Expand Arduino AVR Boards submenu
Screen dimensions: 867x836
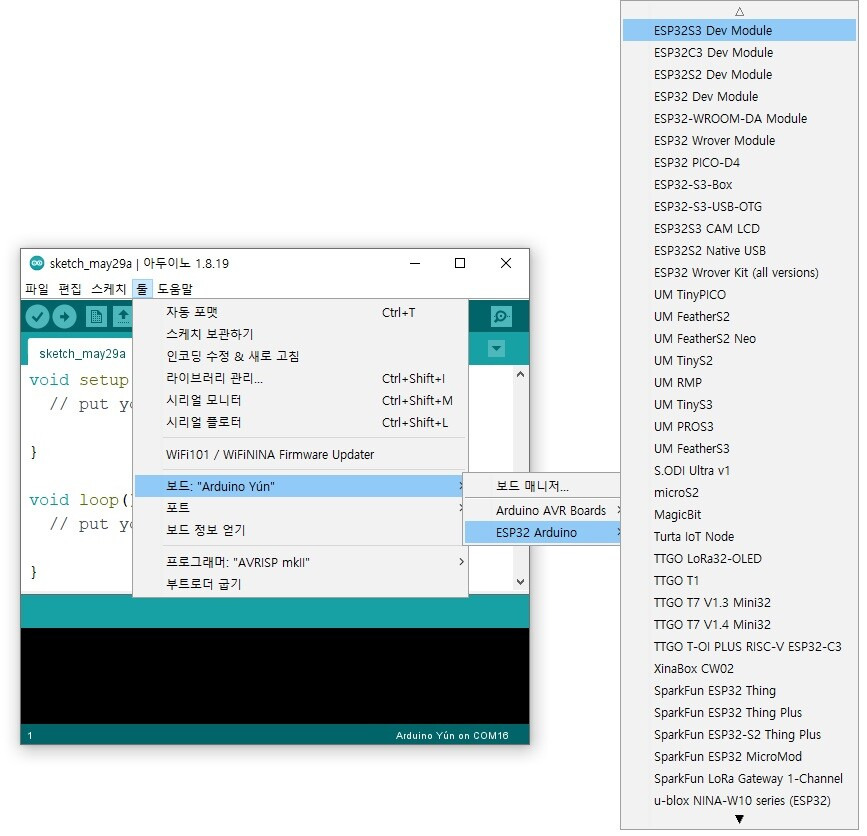[542, 510]
